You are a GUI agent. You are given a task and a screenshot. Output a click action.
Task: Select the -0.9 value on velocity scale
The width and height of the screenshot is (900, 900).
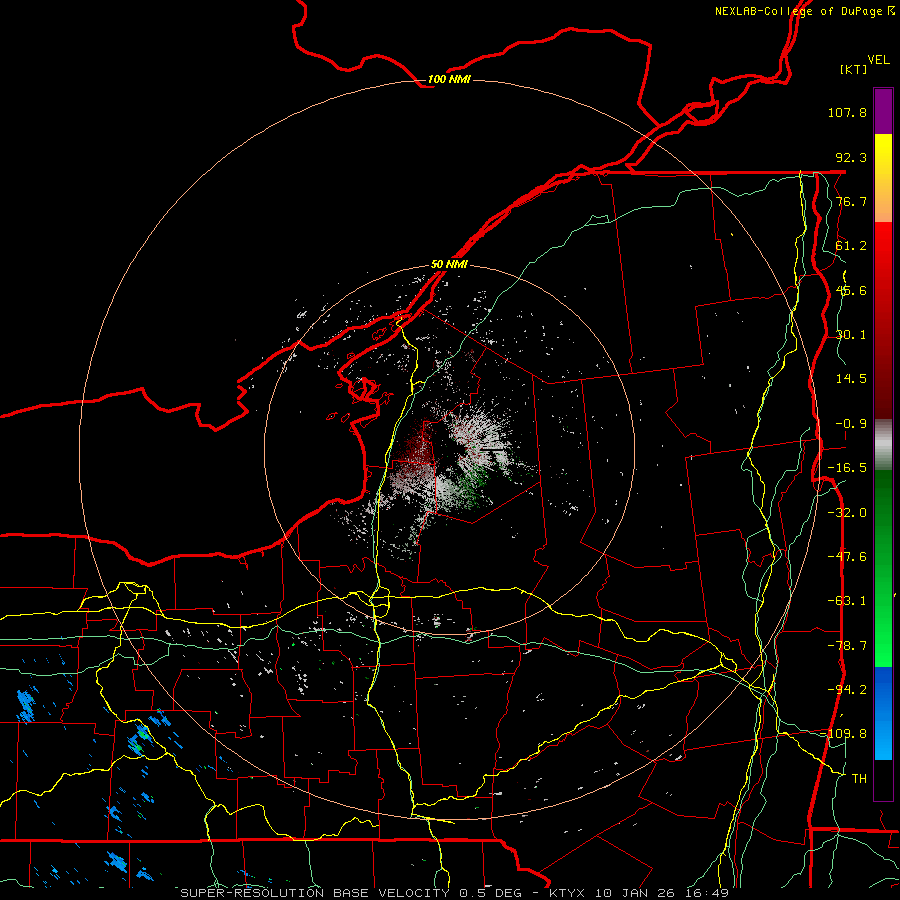[x=851, y=424]
